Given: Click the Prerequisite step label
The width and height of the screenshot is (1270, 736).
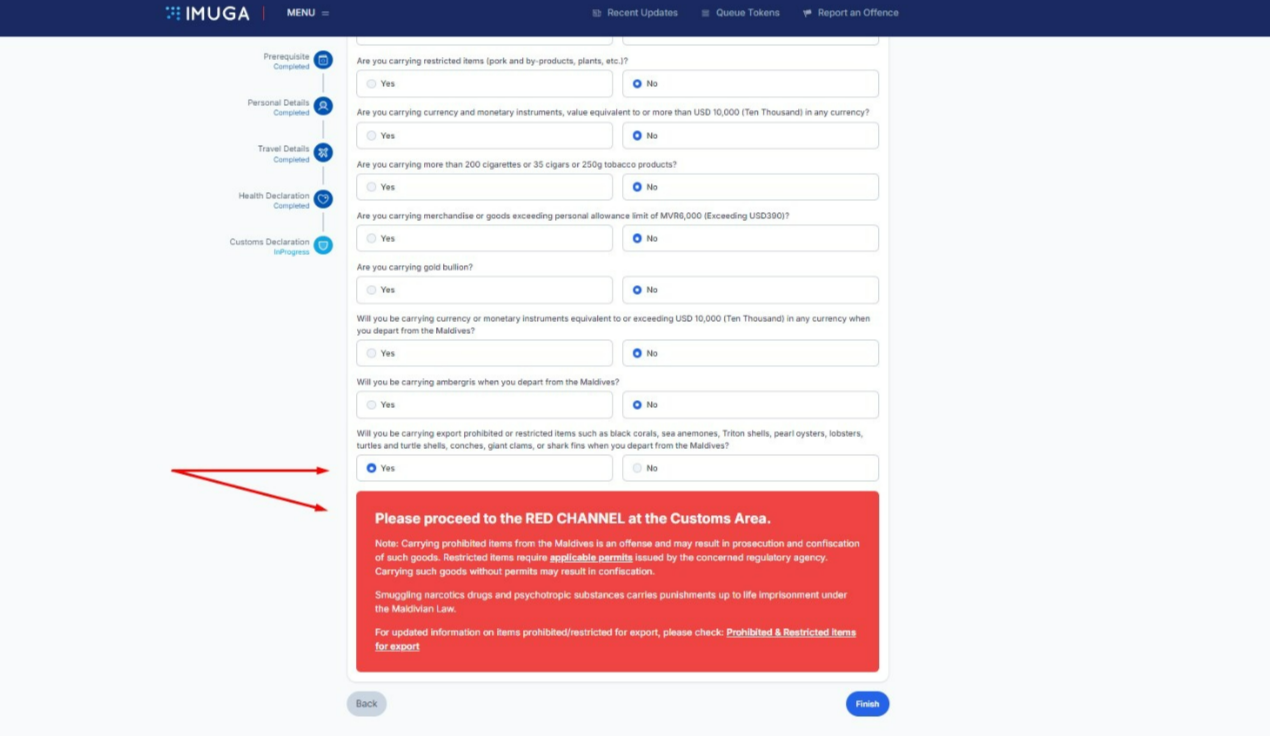Looking at the screenshot, I should pos(287,57).
